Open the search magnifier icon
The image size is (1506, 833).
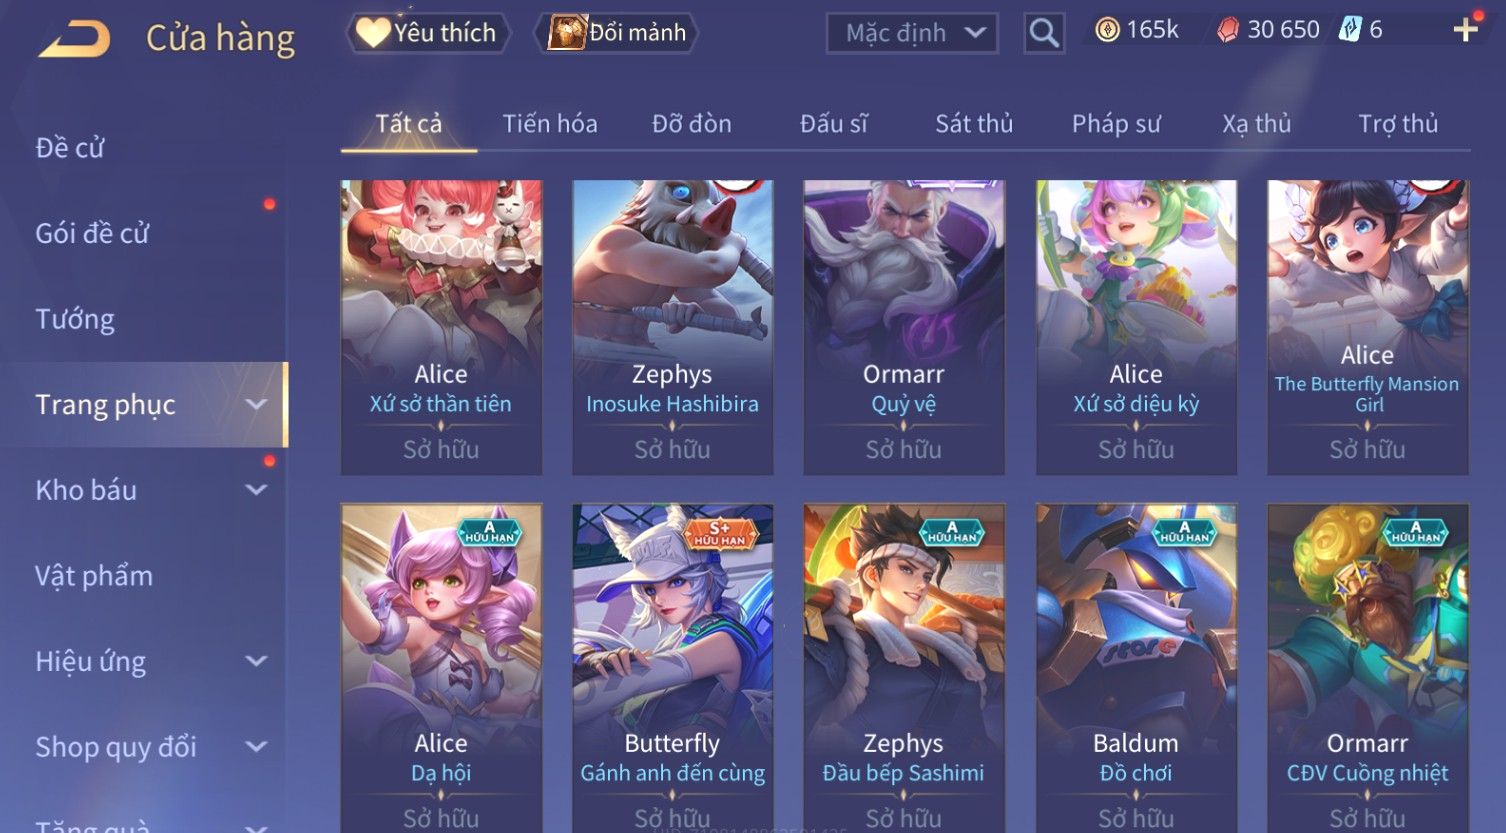[1044, 33]
